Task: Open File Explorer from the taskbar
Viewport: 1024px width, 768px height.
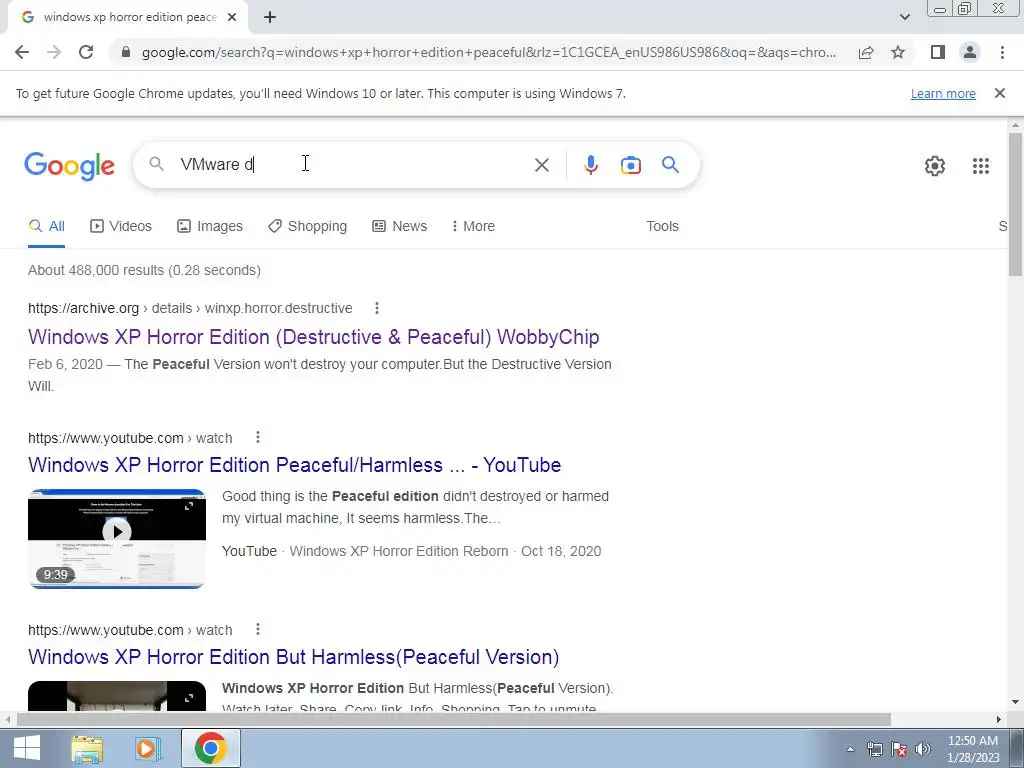Action: click(x=87, y=748)
